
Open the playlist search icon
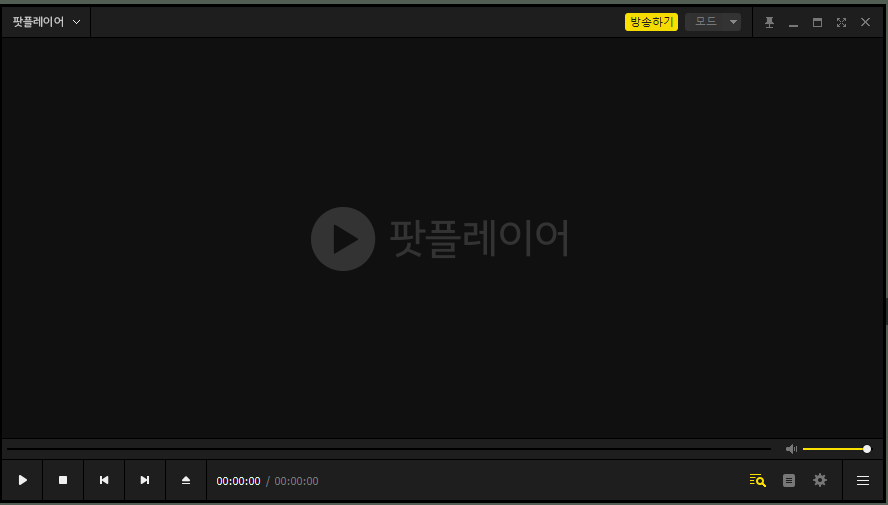(x=757, y=480)
